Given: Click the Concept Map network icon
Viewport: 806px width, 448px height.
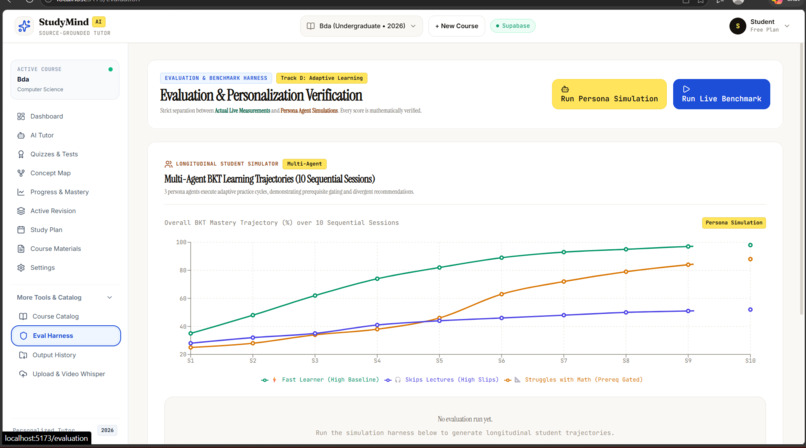Looking at the screenshot, I should pos(21,173).
